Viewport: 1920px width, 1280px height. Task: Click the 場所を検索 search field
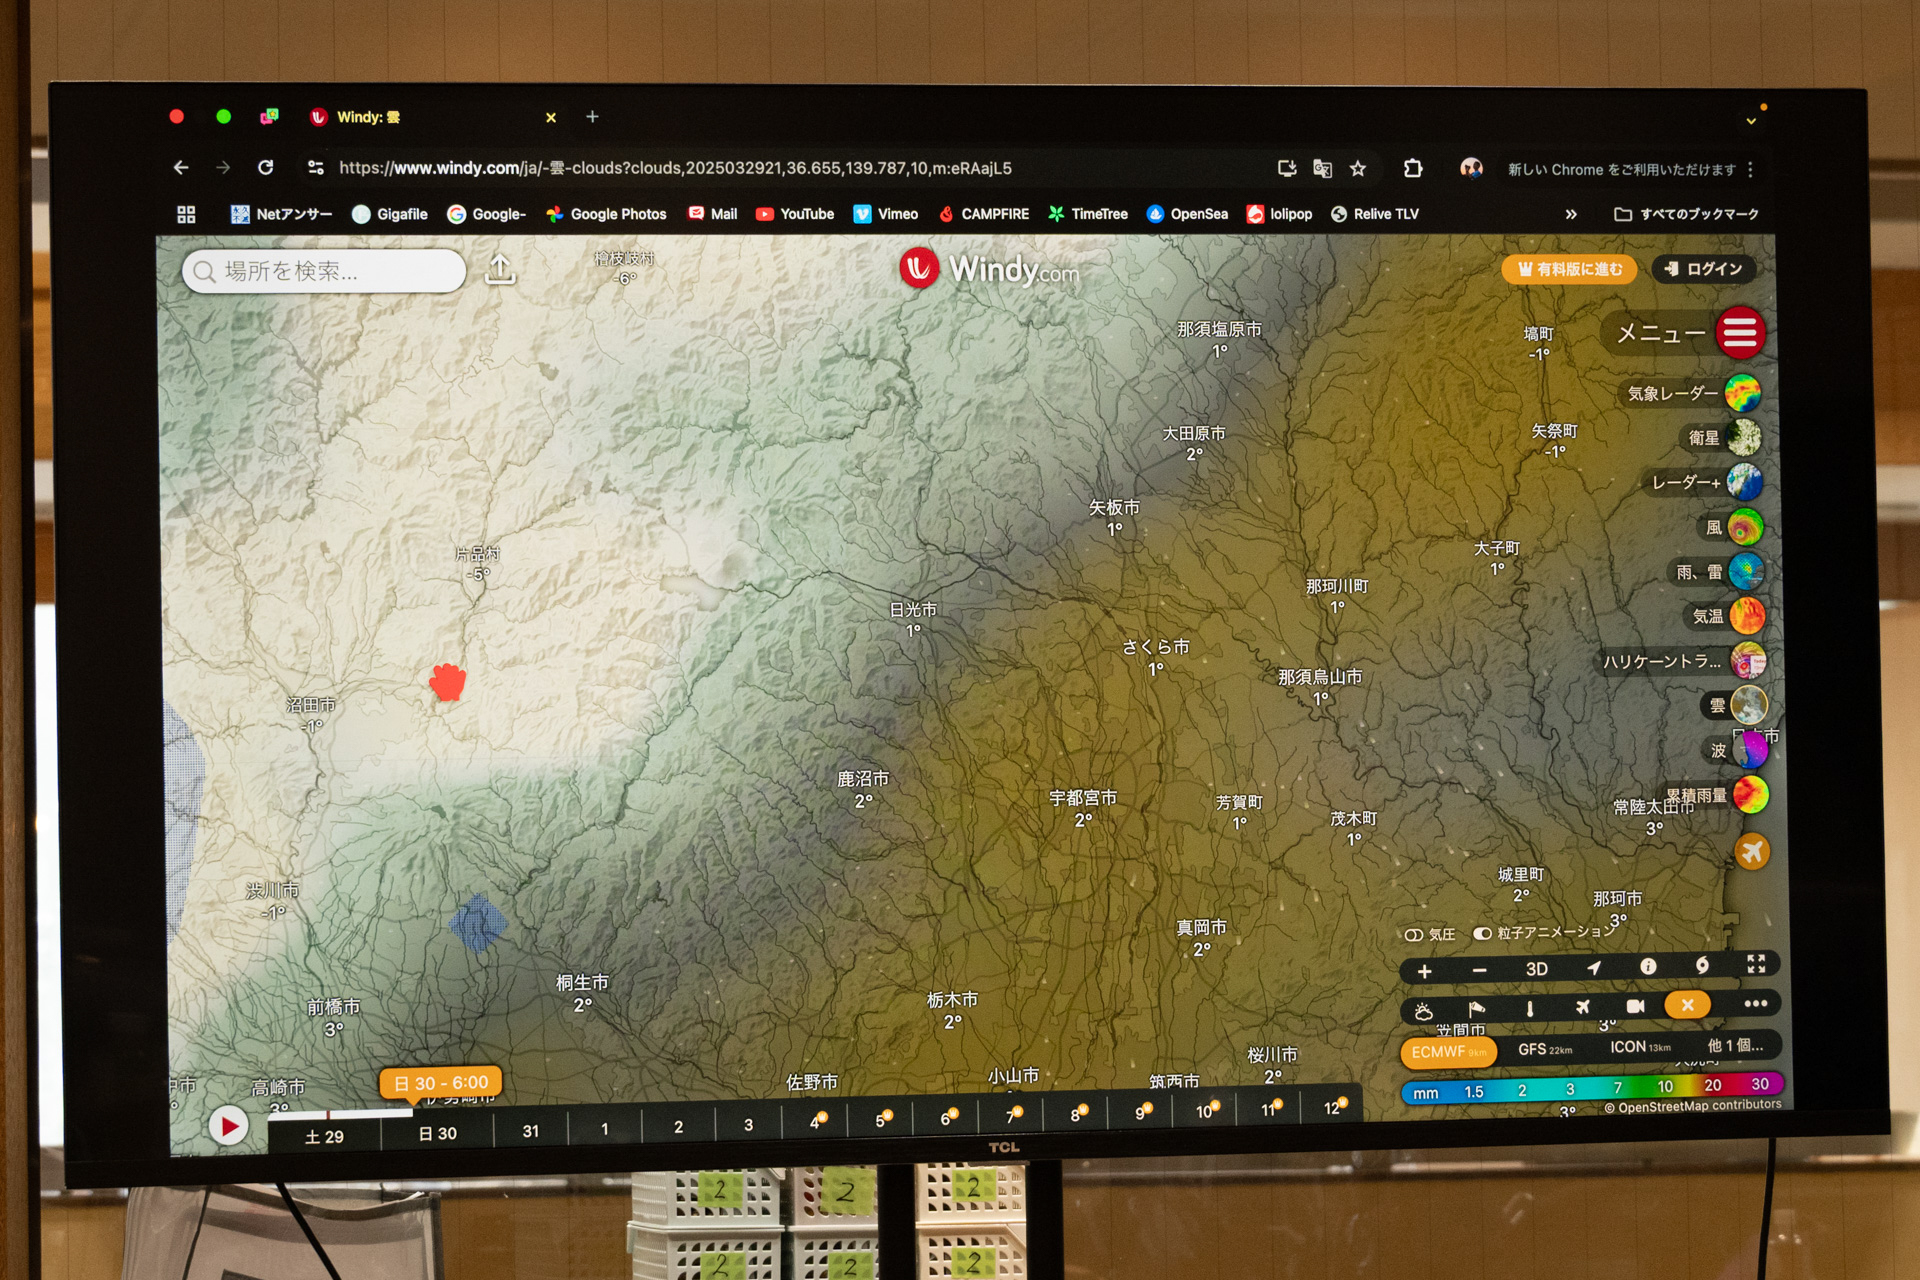(x=324, y=271)
